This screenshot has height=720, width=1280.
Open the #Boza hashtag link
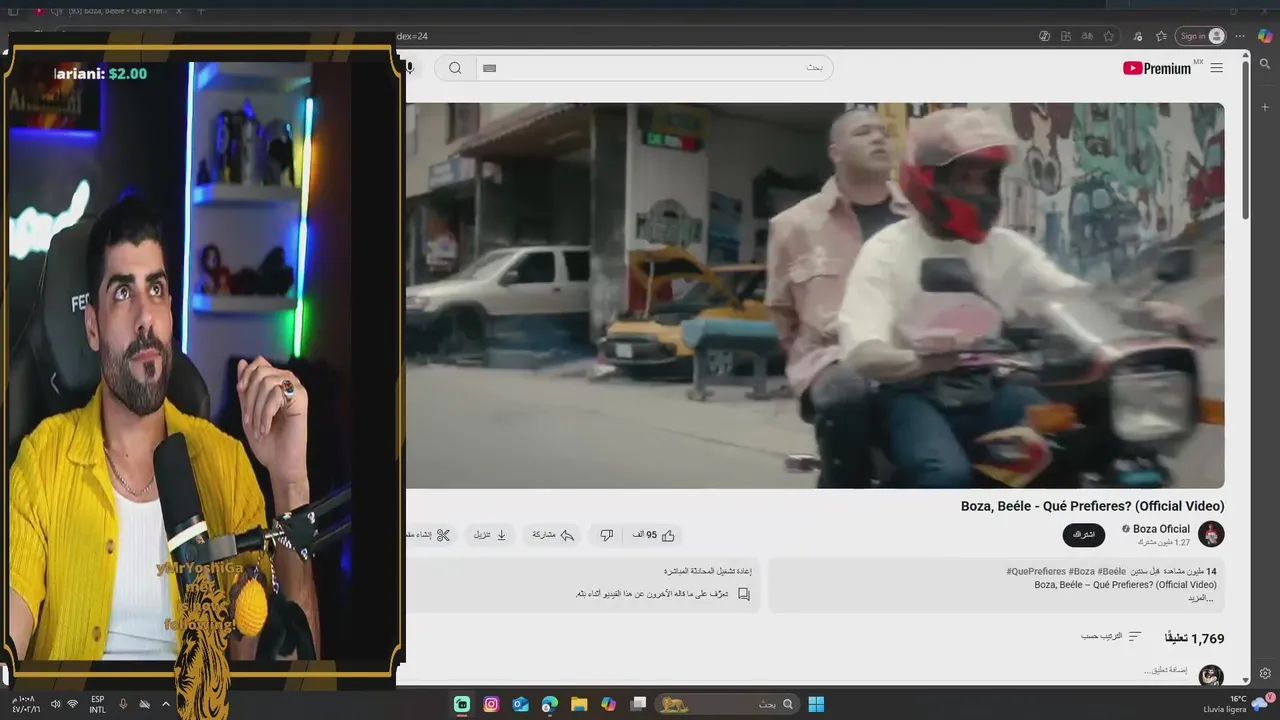1084,571
